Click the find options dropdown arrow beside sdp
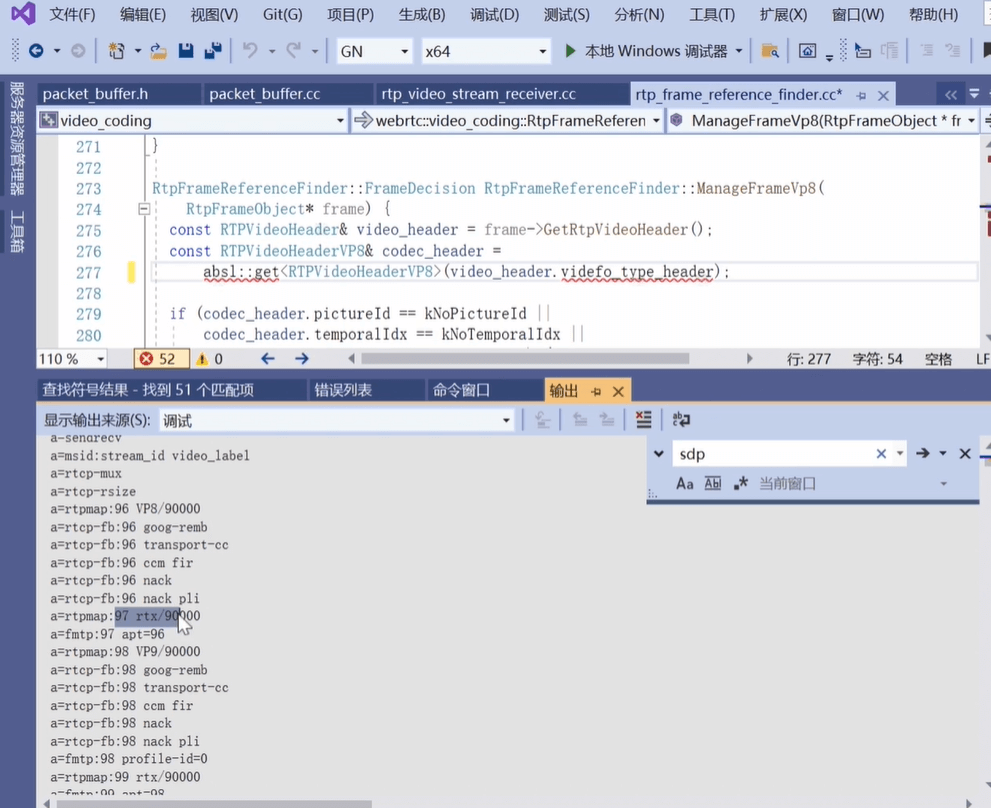 pyautogui.click(x=899, y=453)
